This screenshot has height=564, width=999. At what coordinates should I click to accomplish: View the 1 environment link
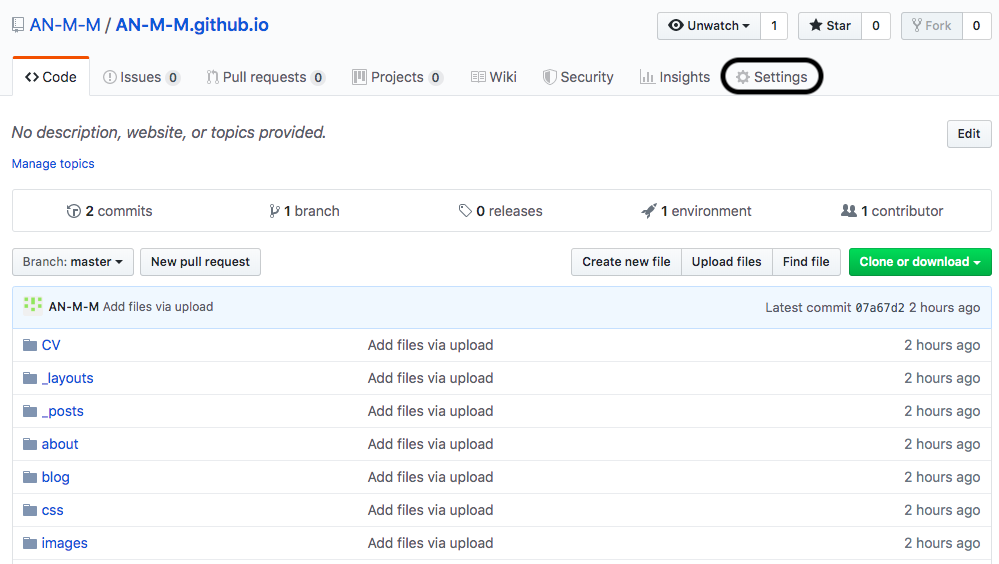tap(696, 211)
